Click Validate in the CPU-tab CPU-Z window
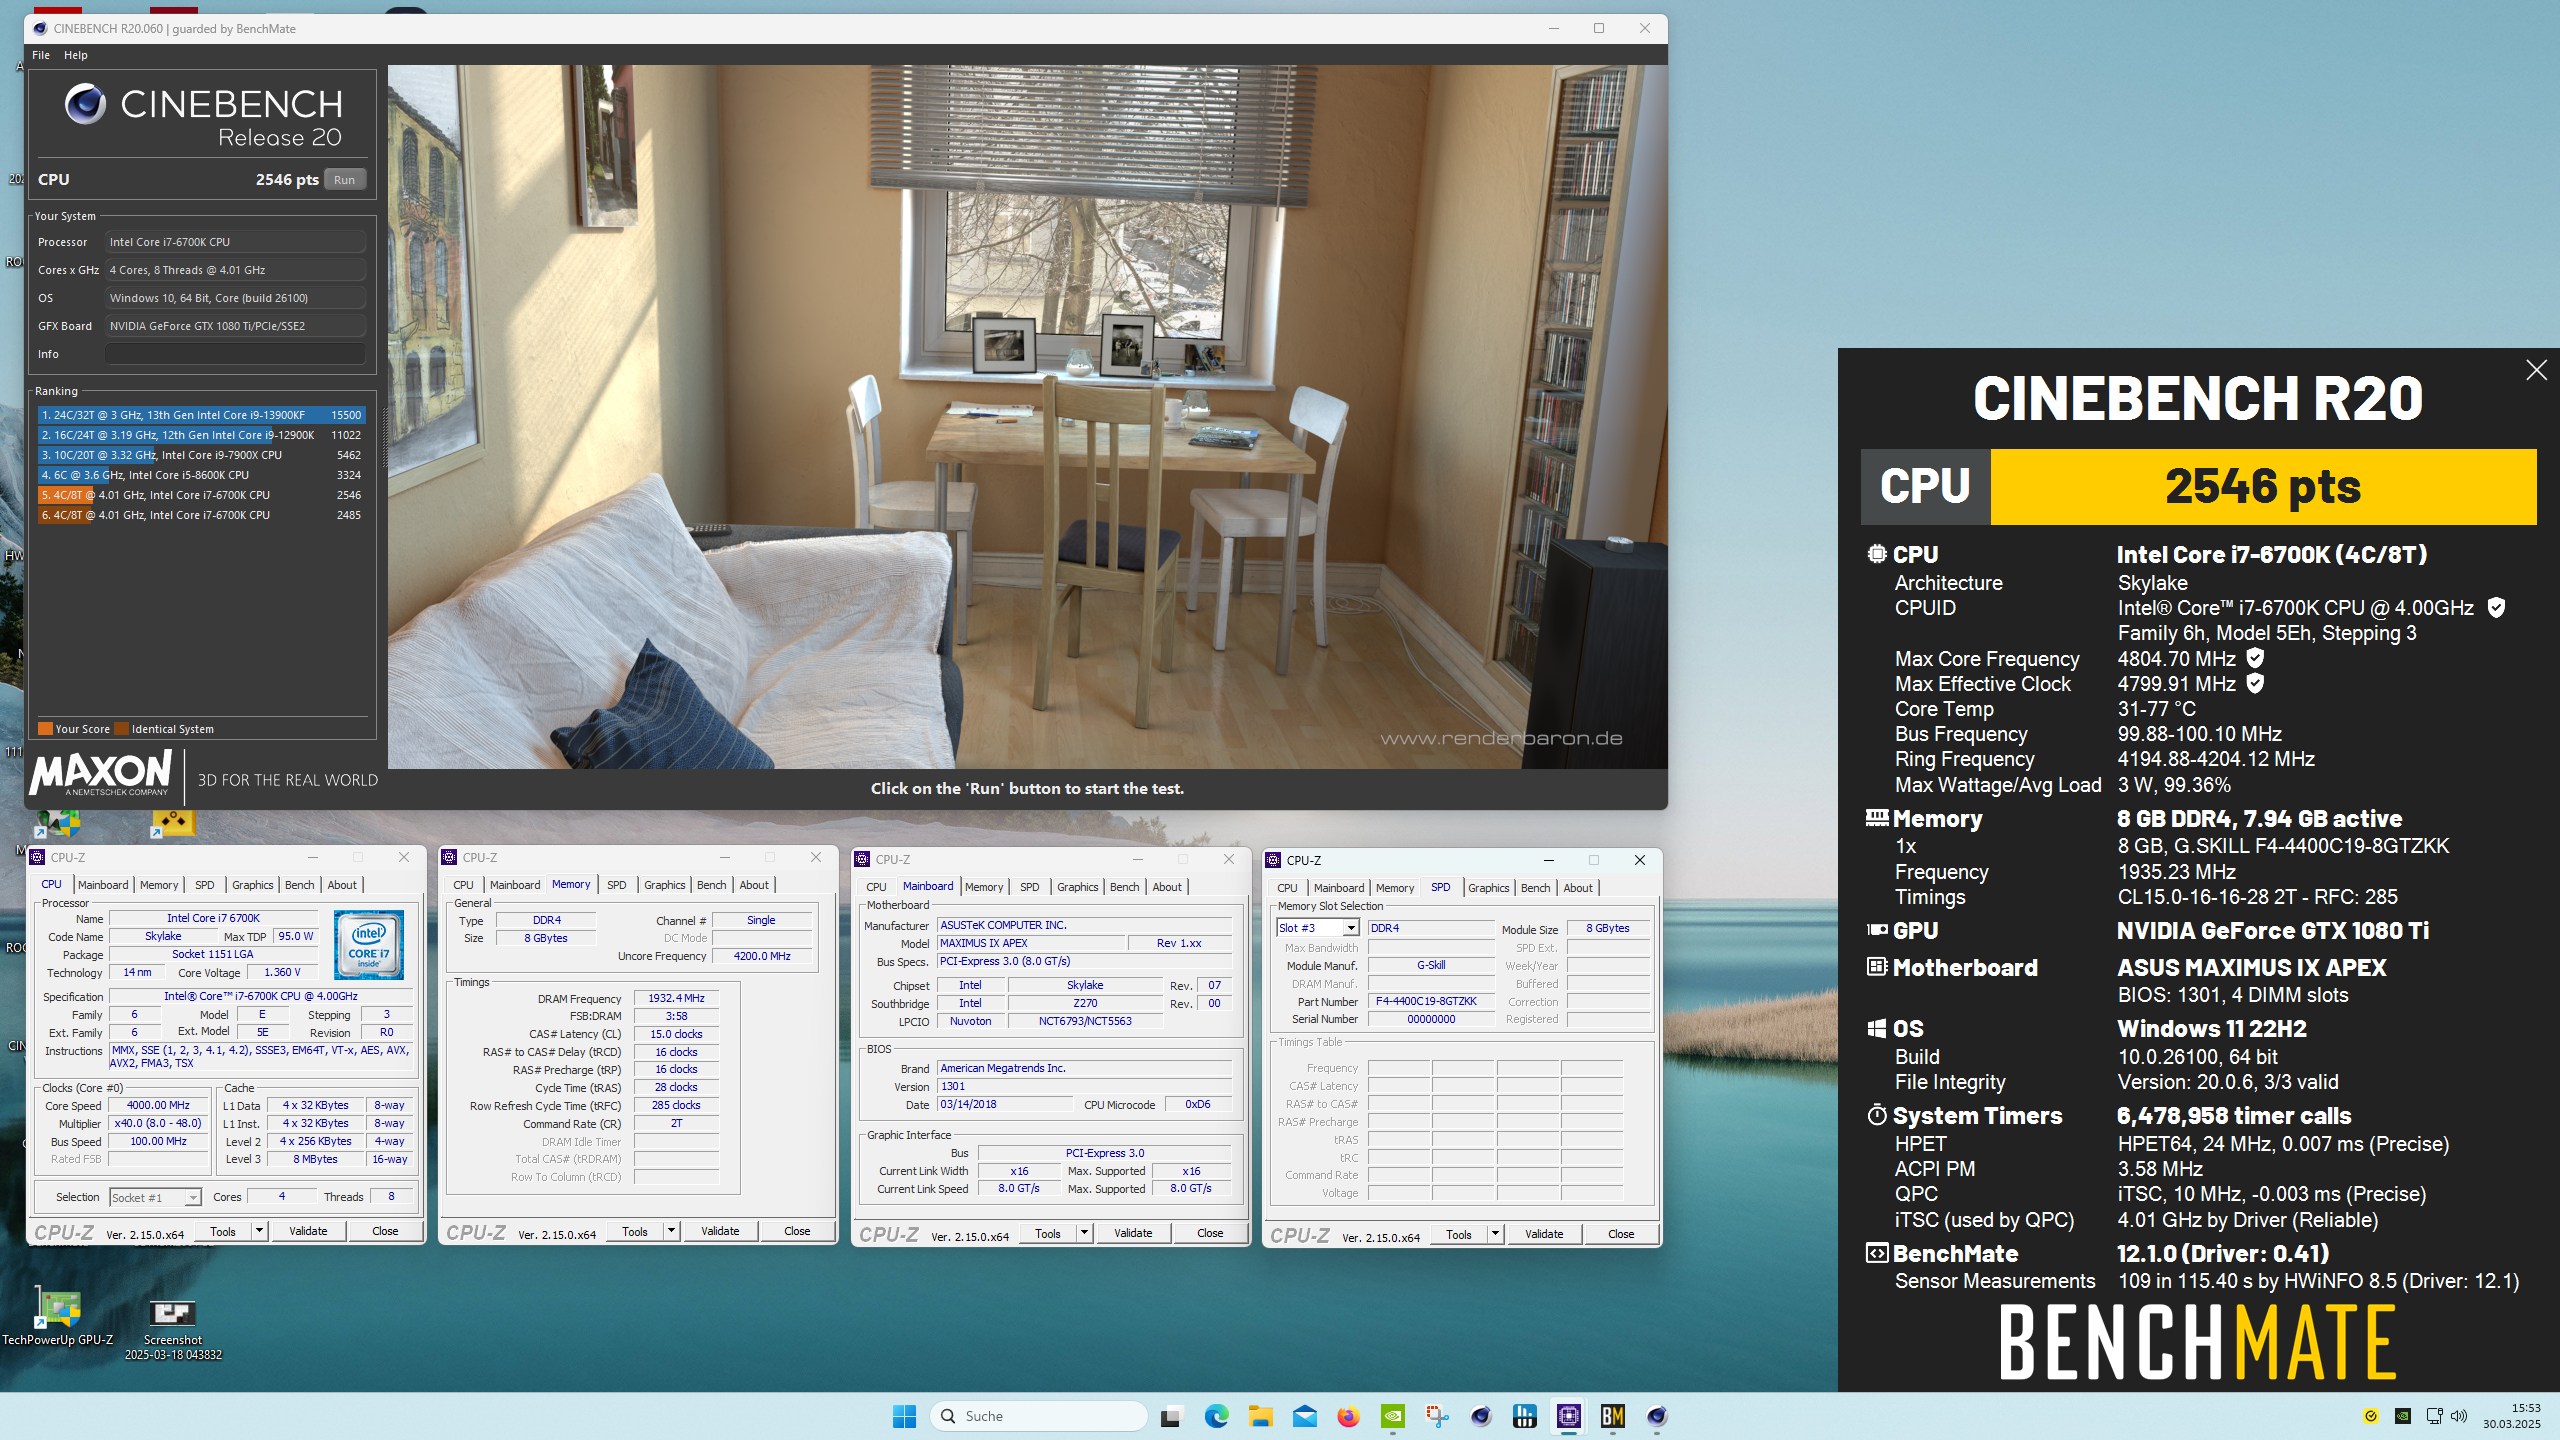Image resolution: width=2560 pixels, height=1440 pixels. click(308, 1231)
